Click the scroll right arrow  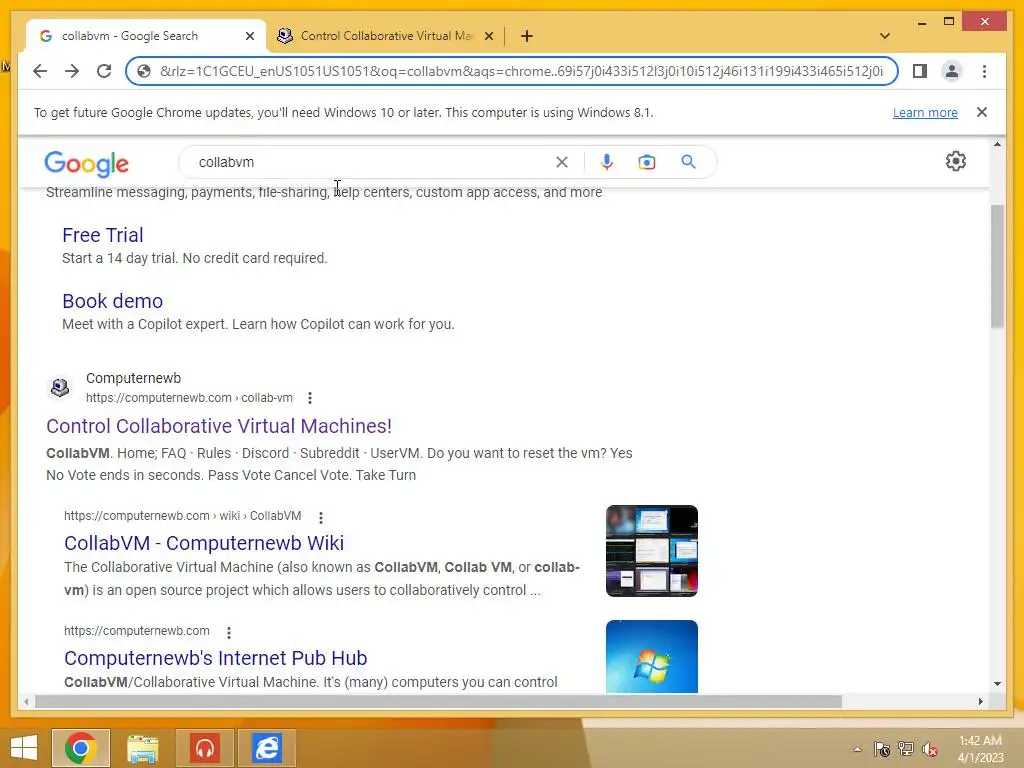pyautogui.click(x=980, y=701)
